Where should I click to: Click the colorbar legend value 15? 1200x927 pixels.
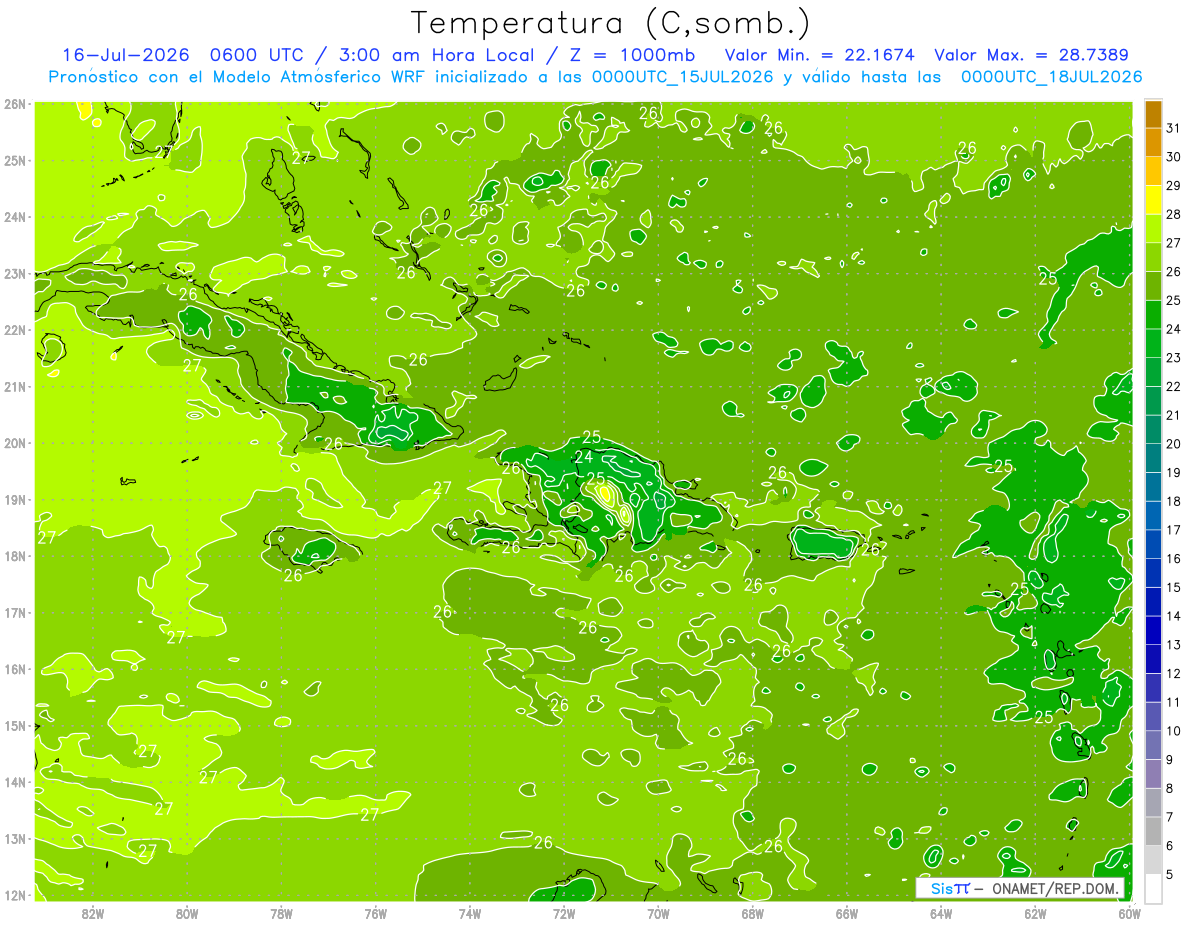click(x=1173, y=588)
